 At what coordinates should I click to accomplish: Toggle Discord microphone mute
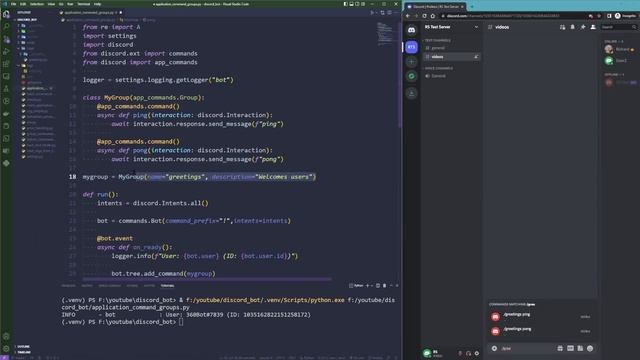[460, 353]
